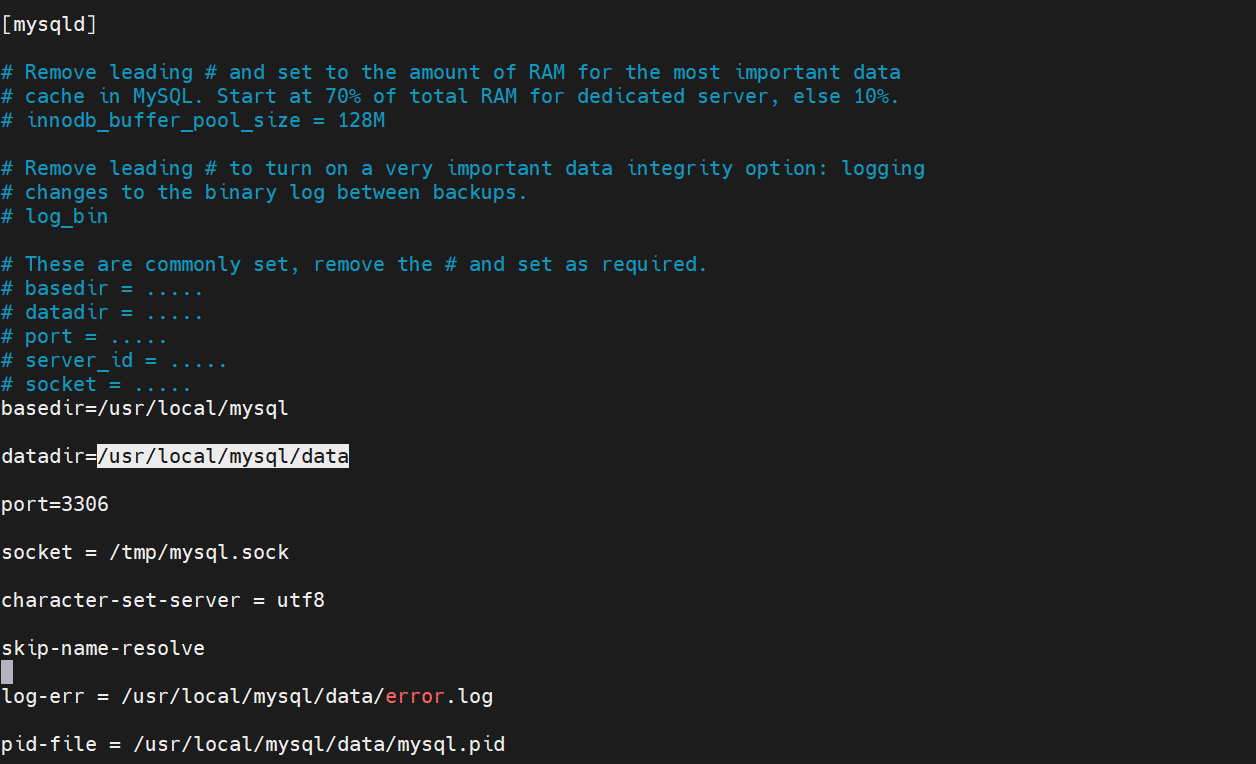This screenshot has height=764, width=1256.
Task: Click the highlighted datadir path /usr/local/mysql/data
Action: point(222,456)
